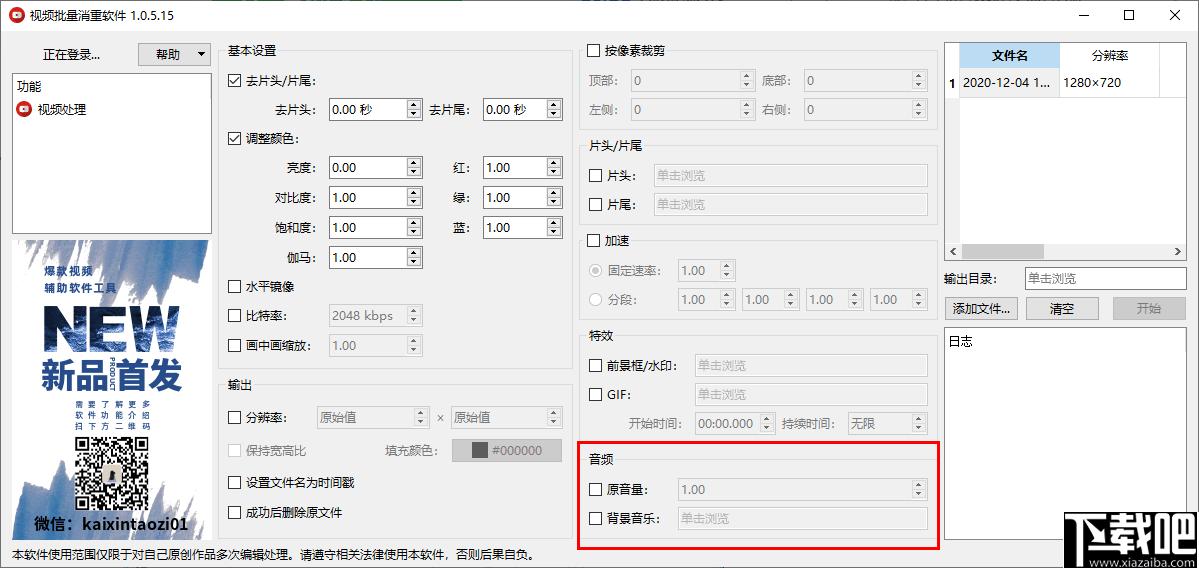The width and height of the screenshot is (1199, 568).
Task: Toggle the 去片头/片尾 checkbox
Action: tap(235, 80)
